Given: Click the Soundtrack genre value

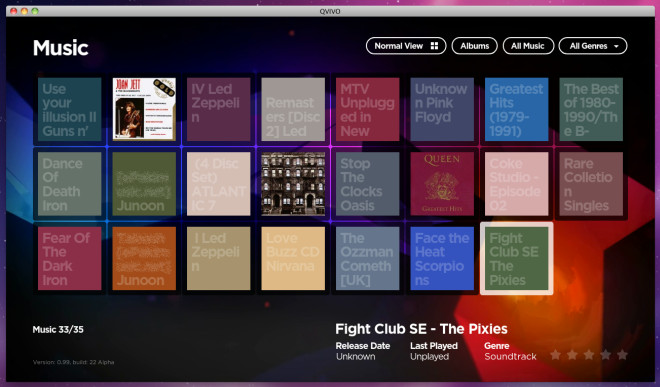Looking at the screenshot, I should pyautogui.click(x=510, y=357).
